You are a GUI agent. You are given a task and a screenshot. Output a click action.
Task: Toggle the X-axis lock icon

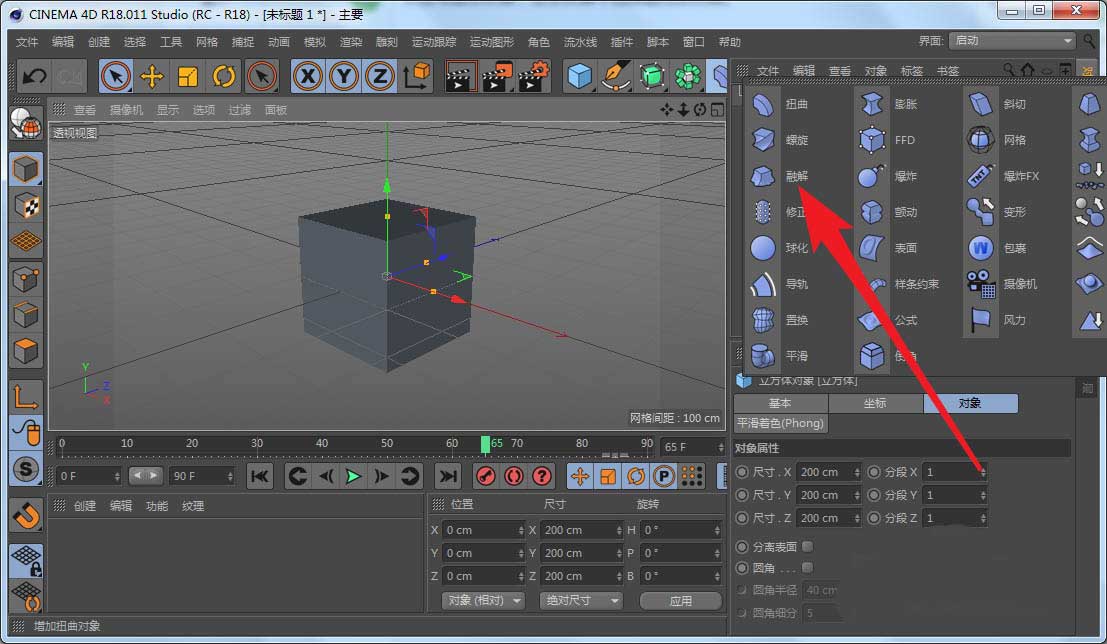[309, 76]
